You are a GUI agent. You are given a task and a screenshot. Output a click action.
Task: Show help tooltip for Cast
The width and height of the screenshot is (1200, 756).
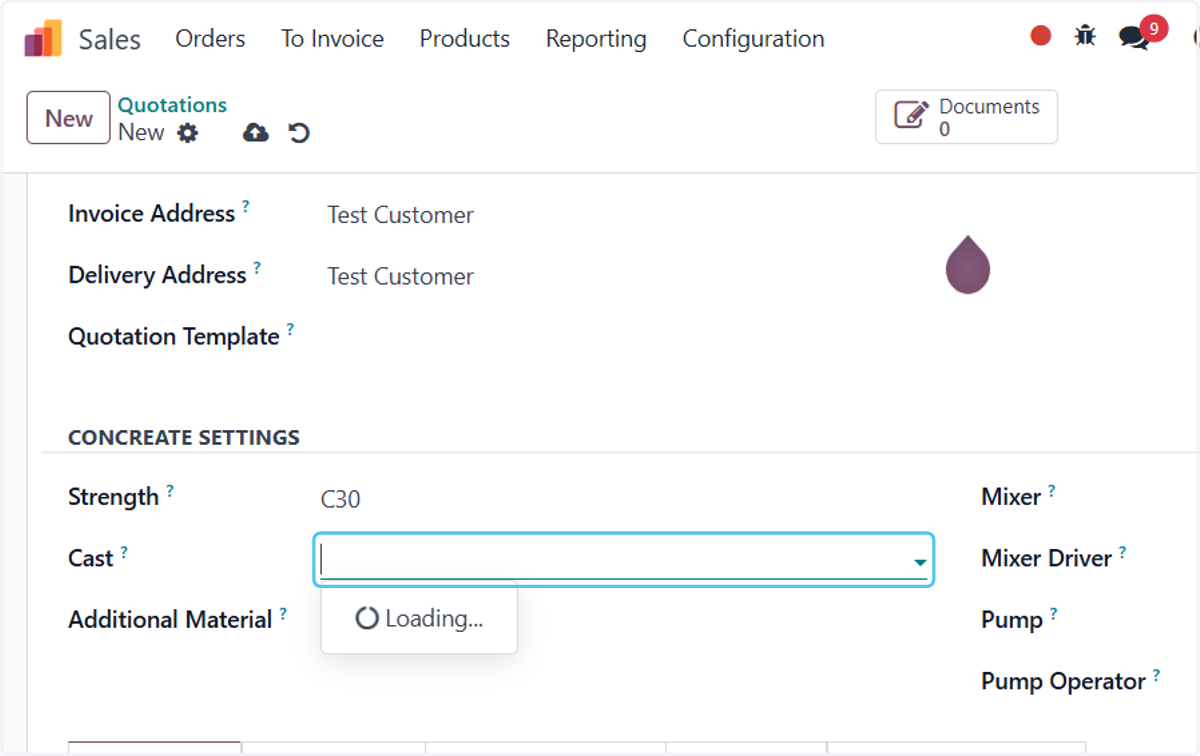click(124, 551)
